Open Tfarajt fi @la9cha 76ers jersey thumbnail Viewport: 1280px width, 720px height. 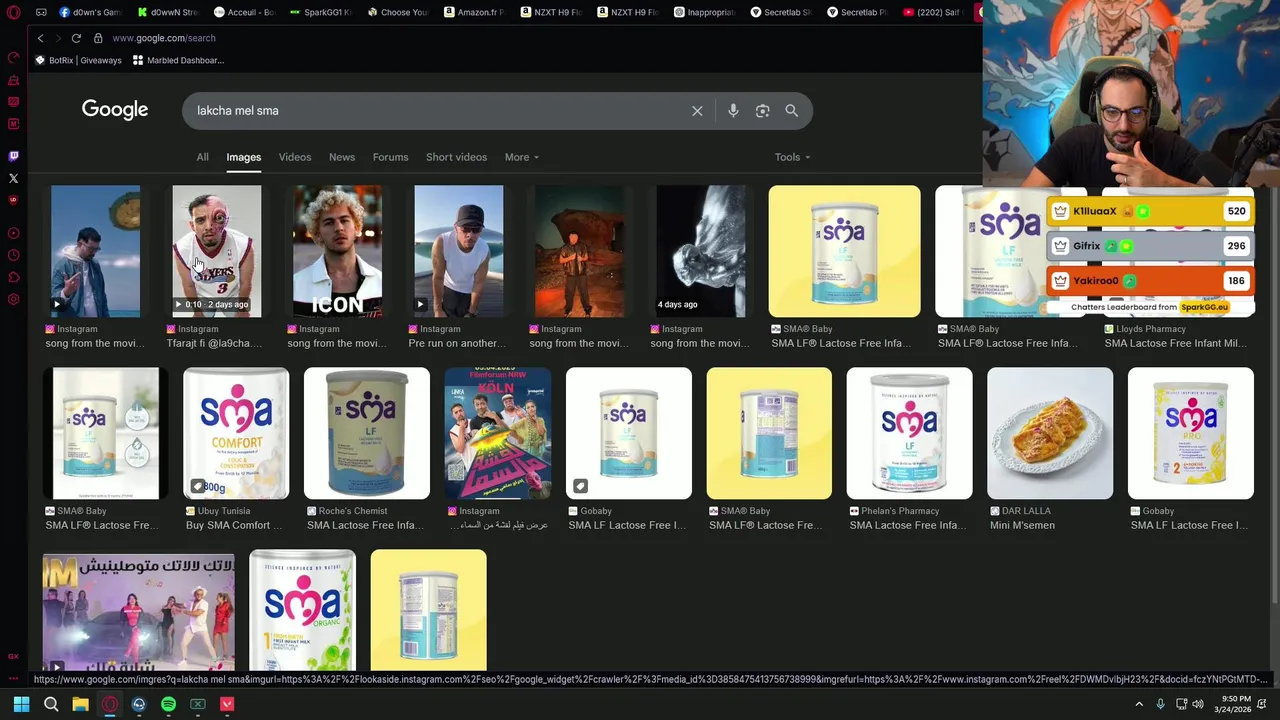point(217,251)
